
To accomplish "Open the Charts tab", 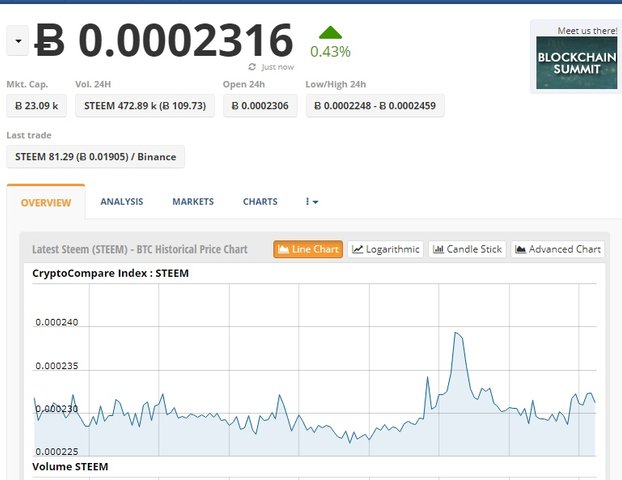I will tap(260, 202).
